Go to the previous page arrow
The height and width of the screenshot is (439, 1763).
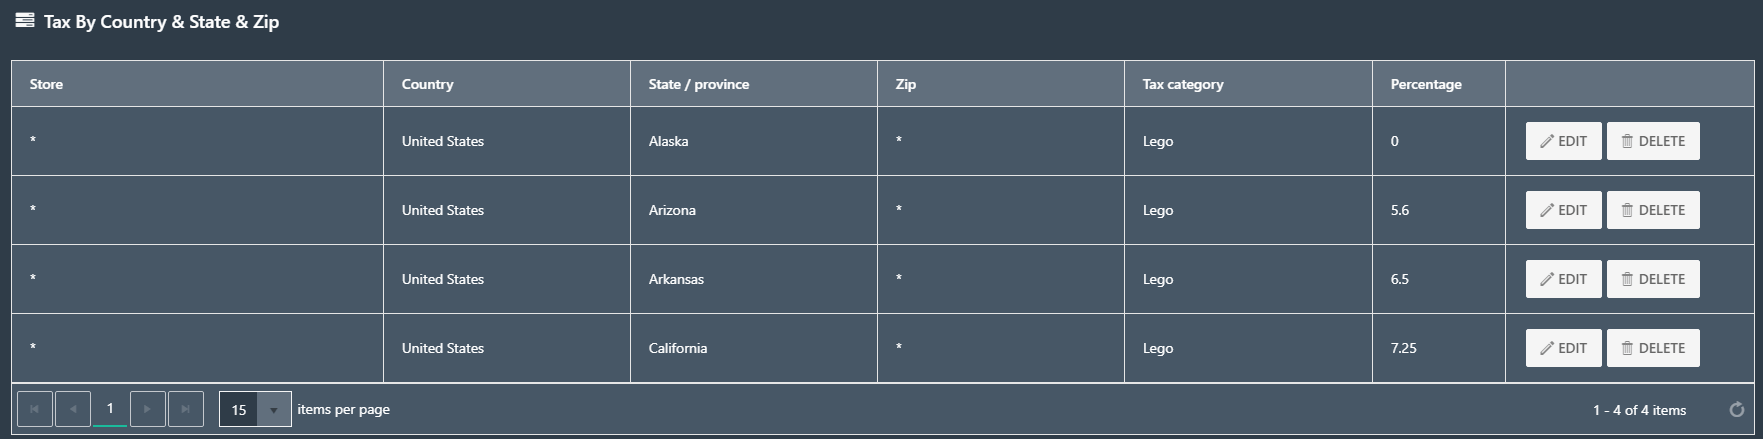point(73,409)
